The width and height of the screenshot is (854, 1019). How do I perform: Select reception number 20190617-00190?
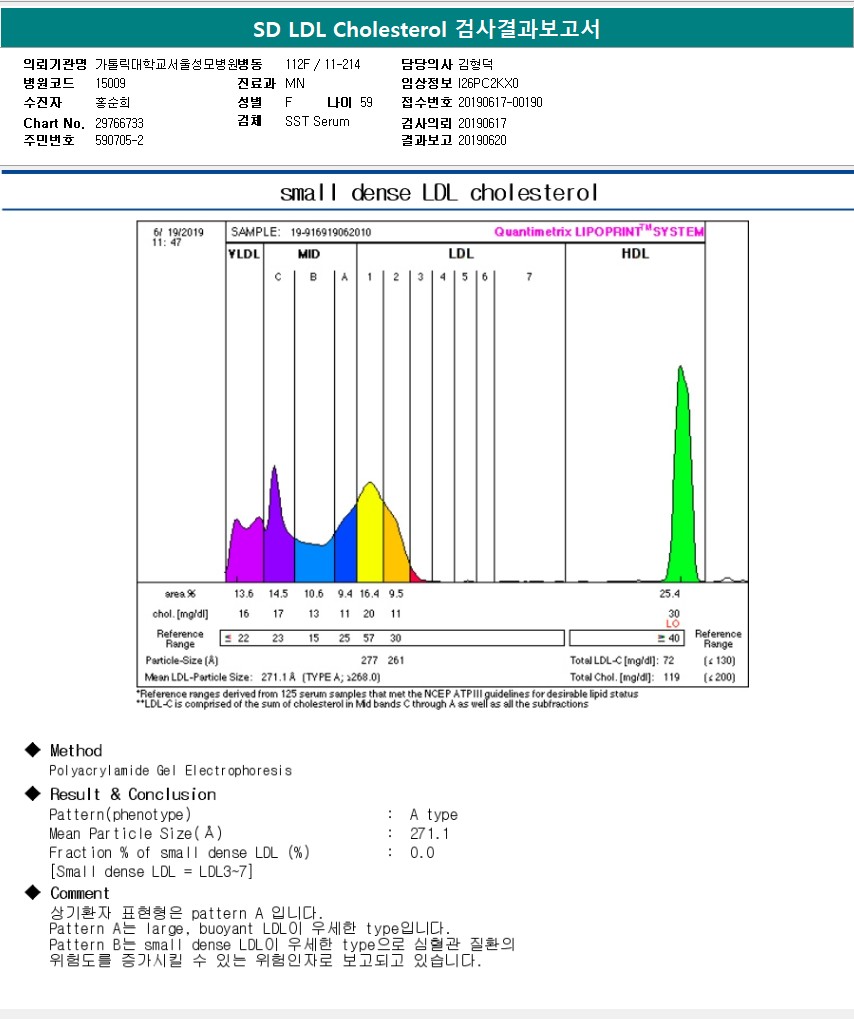500,103
